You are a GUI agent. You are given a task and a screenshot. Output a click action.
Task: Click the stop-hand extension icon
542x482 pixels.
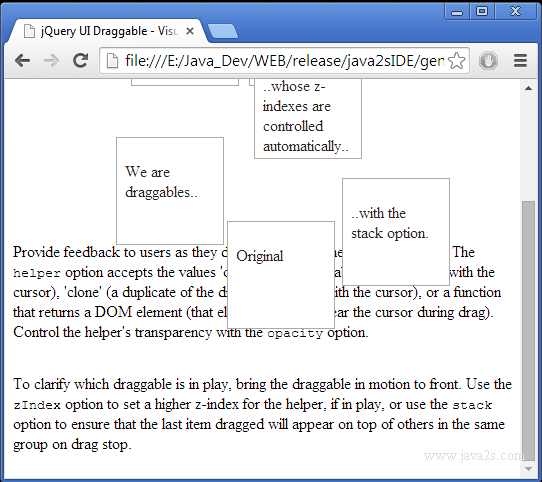point(488,61)
